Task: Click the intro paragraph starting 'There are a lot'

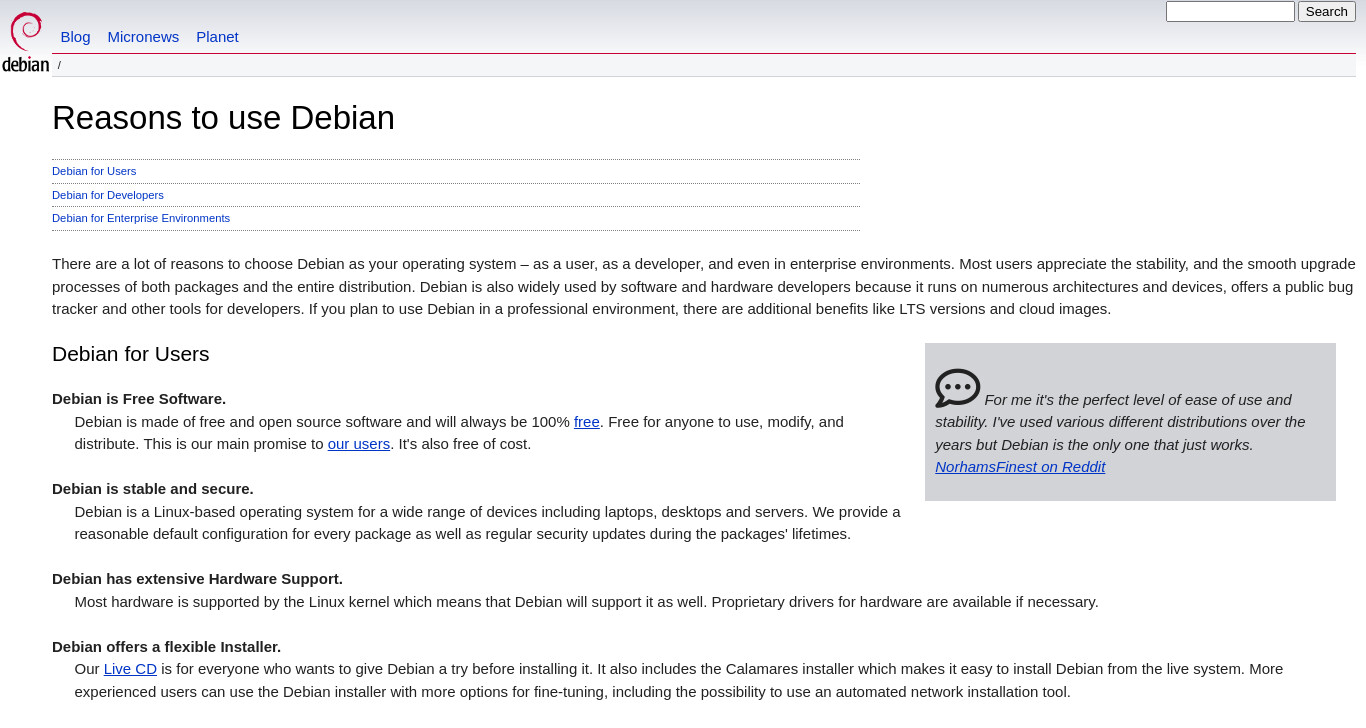Action: 704,286
